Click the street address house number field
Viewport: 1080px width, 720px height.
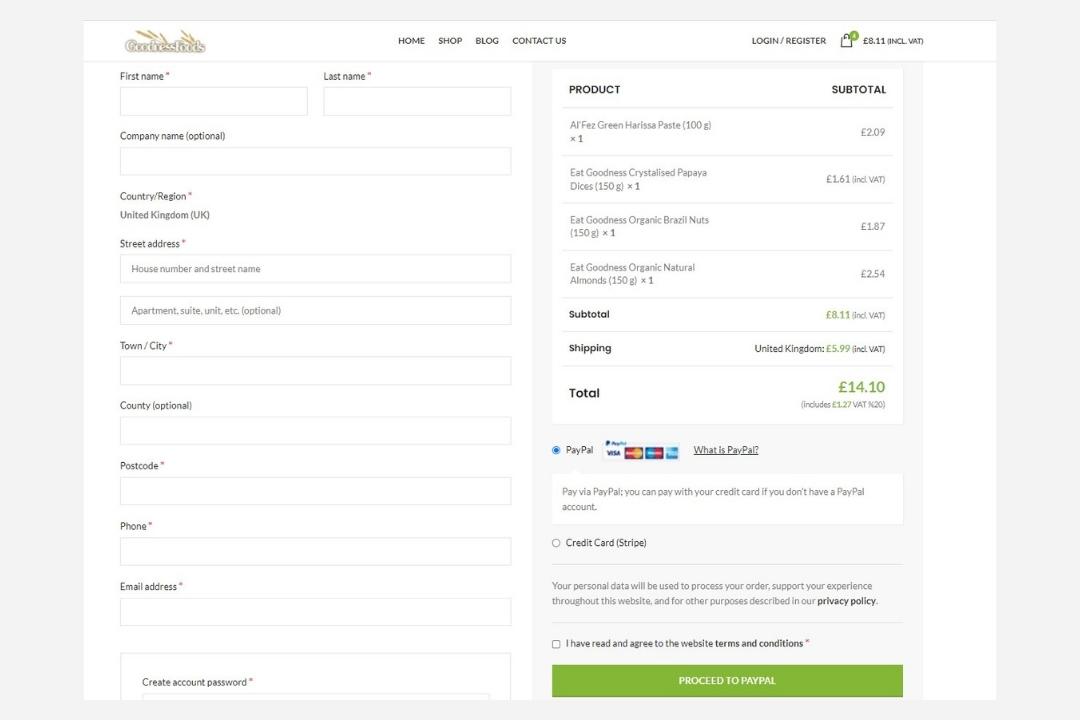tap(315, 269)
